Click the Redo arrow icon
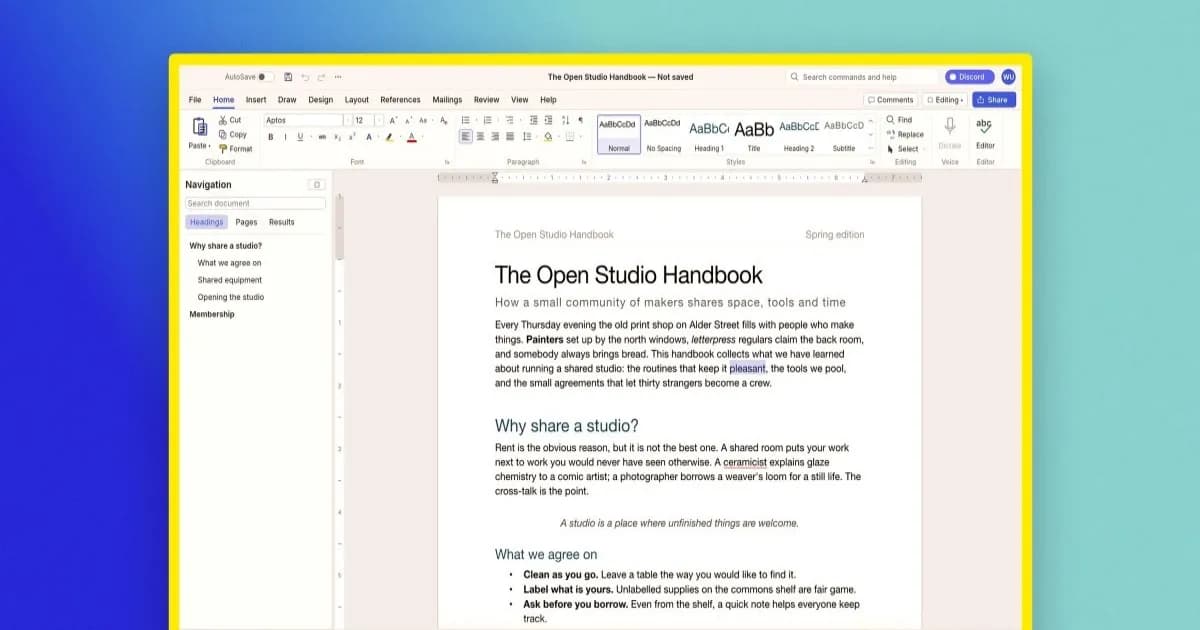 point(321,77)
